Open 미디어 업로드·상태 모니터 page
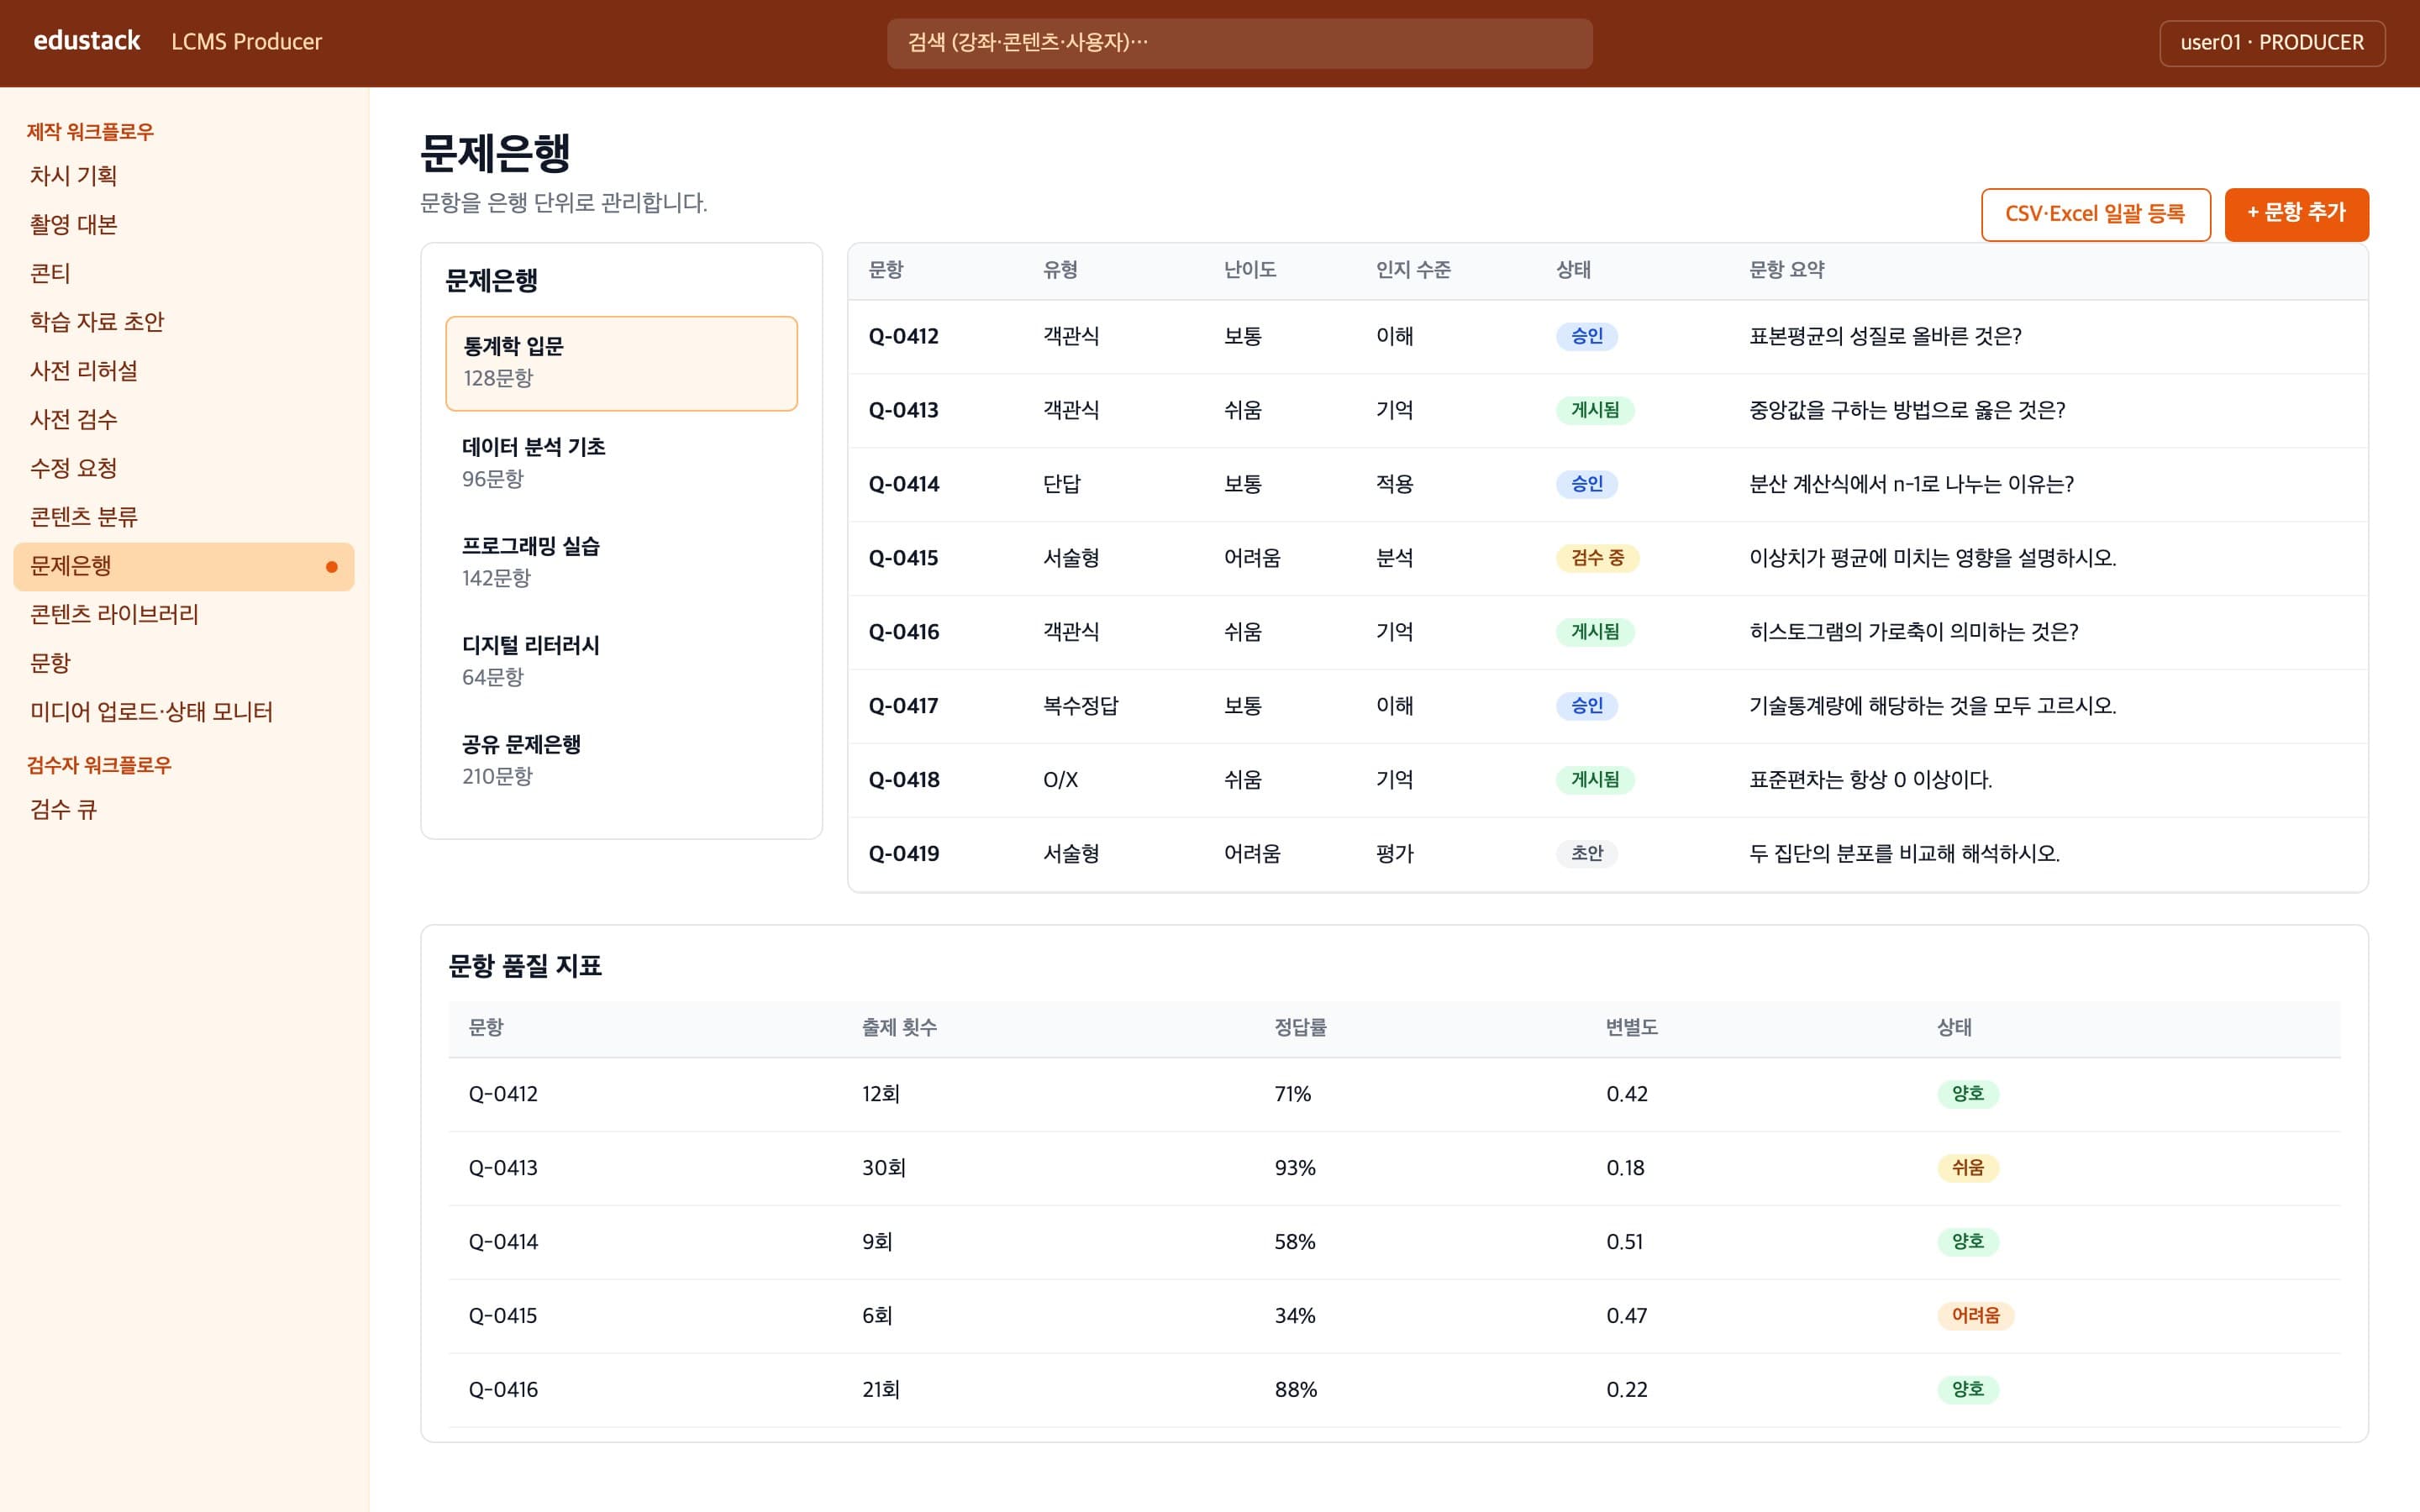 [184, 712]
